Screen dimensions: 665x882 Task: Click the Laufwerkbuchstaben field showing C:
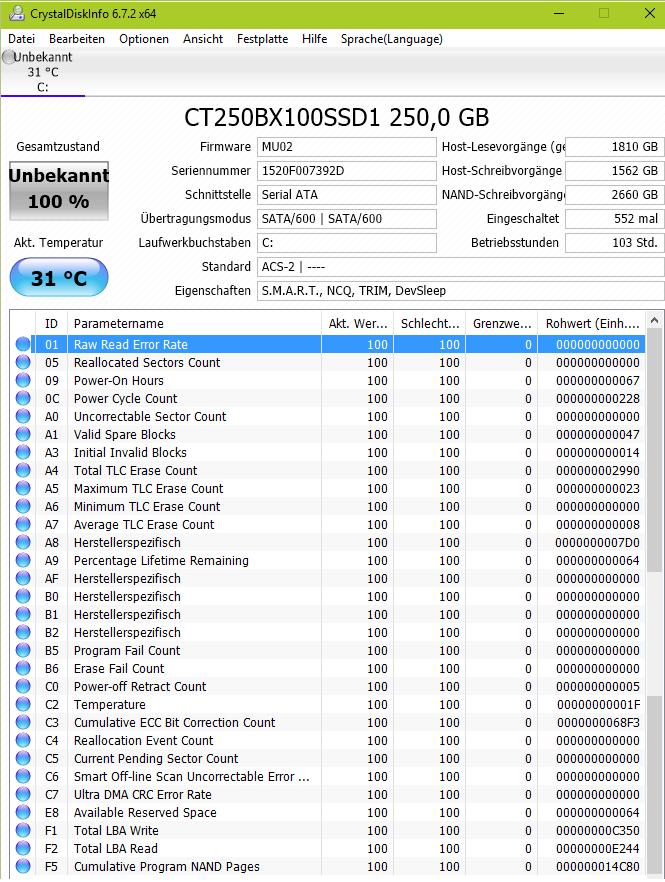point(347,243)
